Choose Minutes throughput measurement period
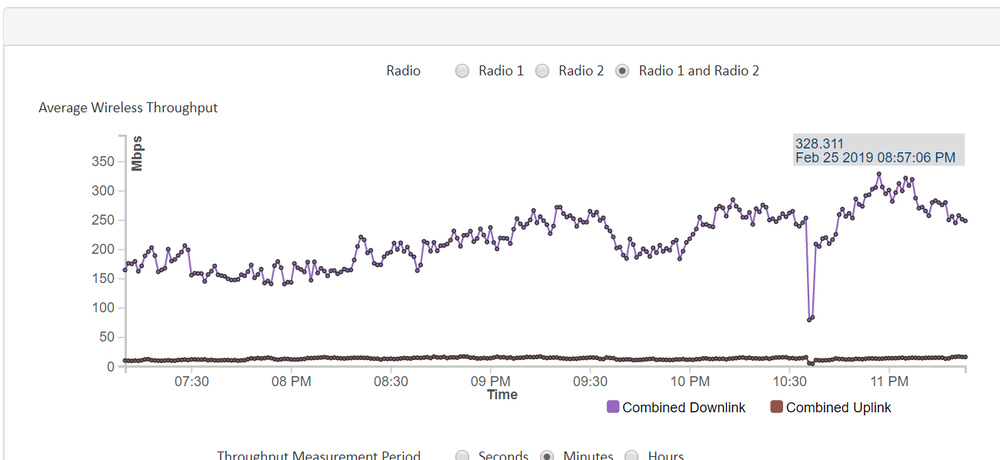This screenshot has width=1000, height=460. click(547, 456)
